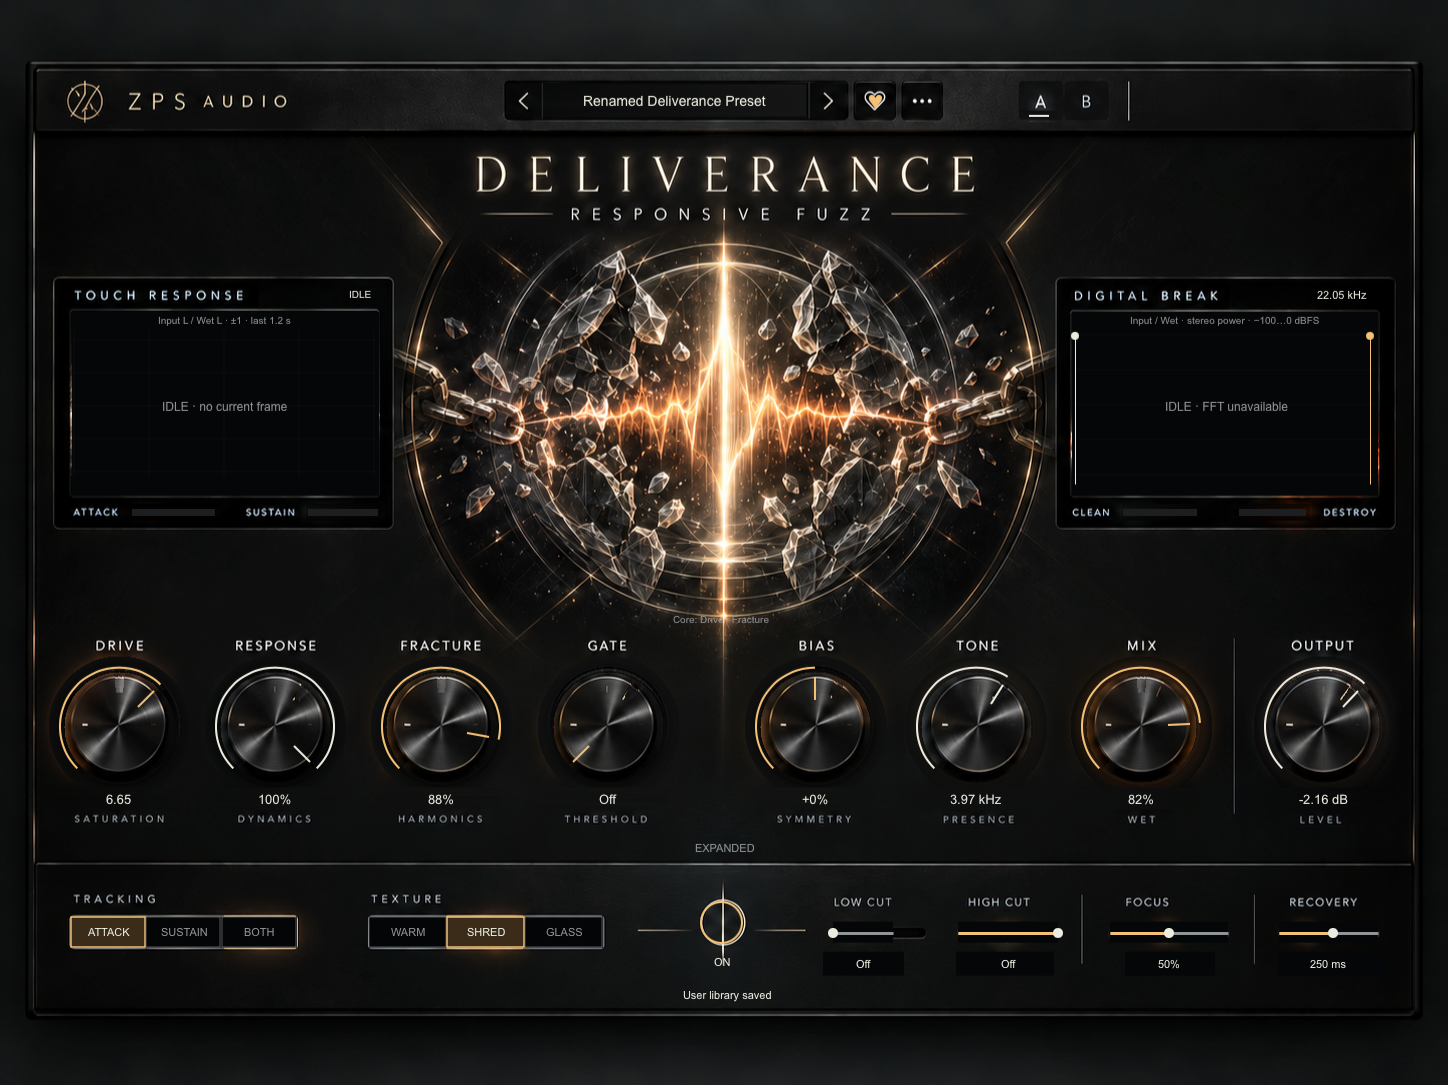Click the High Cut Off value field
Viewport: 1448px width, 1085px height.
1008,964
